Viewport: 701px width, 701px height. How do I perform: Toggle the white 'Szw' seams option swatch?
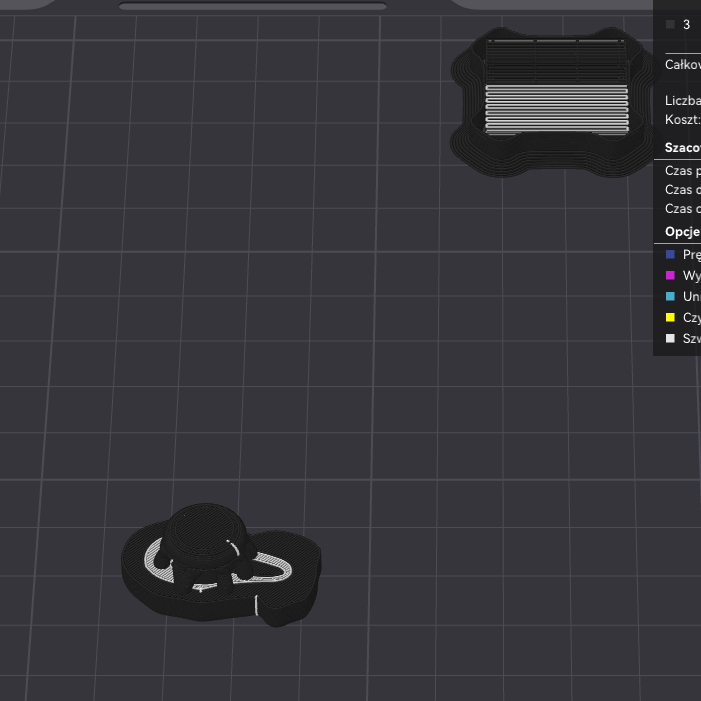(x=670, y=338)
